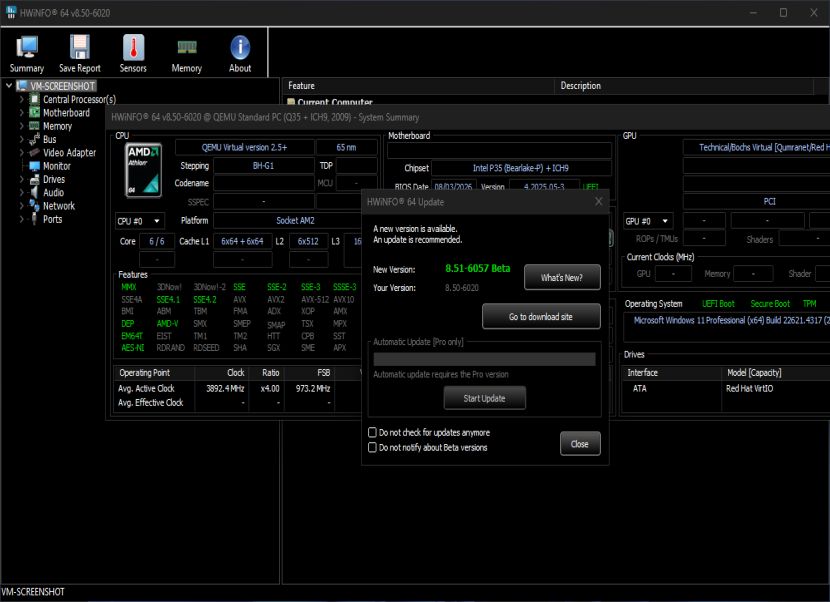Click the Monitor tree icon

pyautogui.click(x=35, y=166)
